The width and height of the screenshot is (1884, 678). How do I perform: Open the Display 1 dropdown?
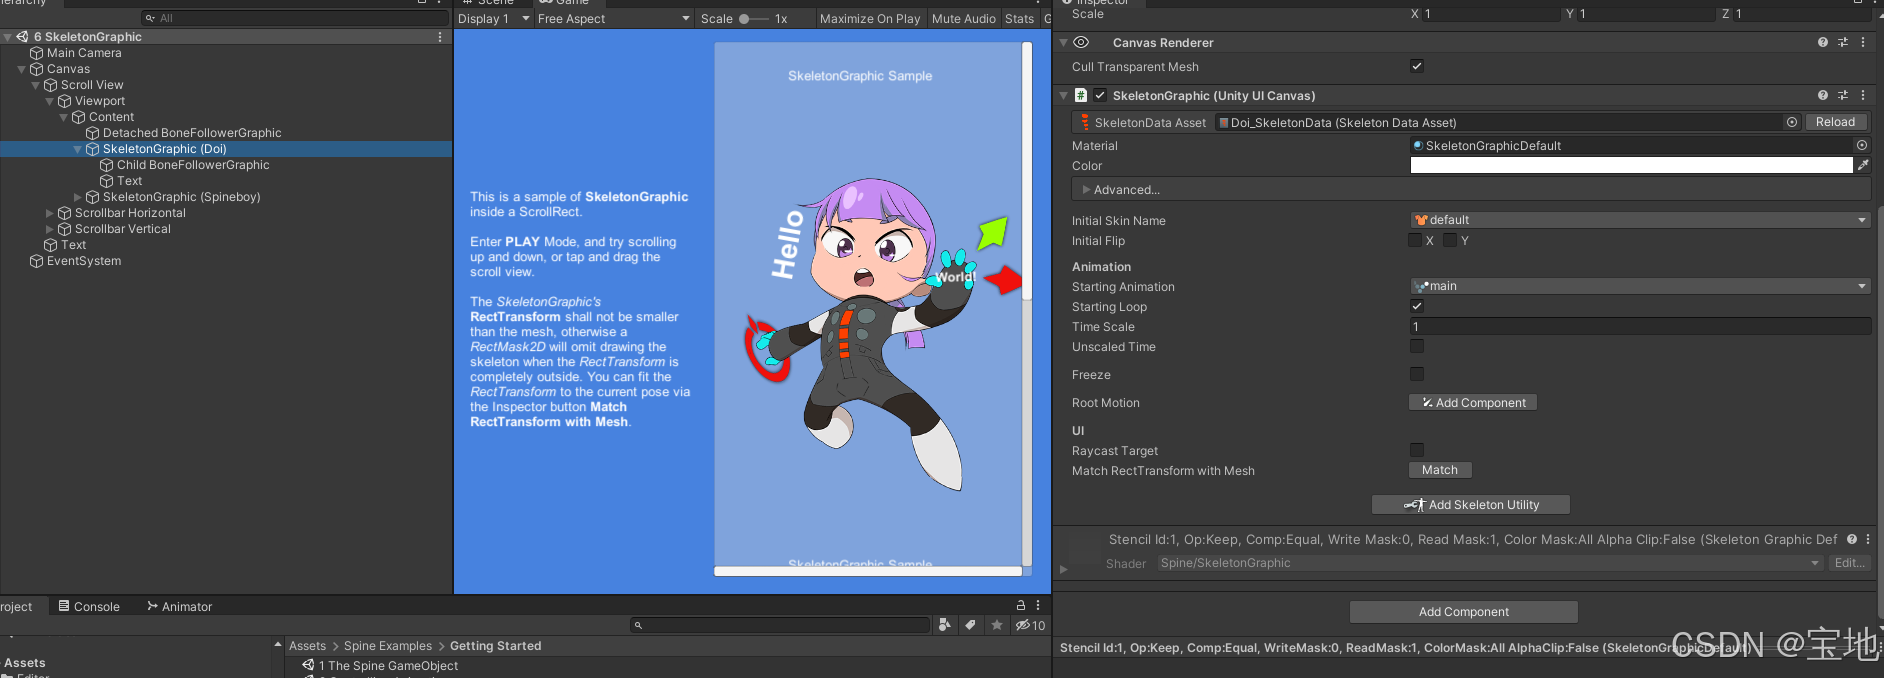pos(494,19)
